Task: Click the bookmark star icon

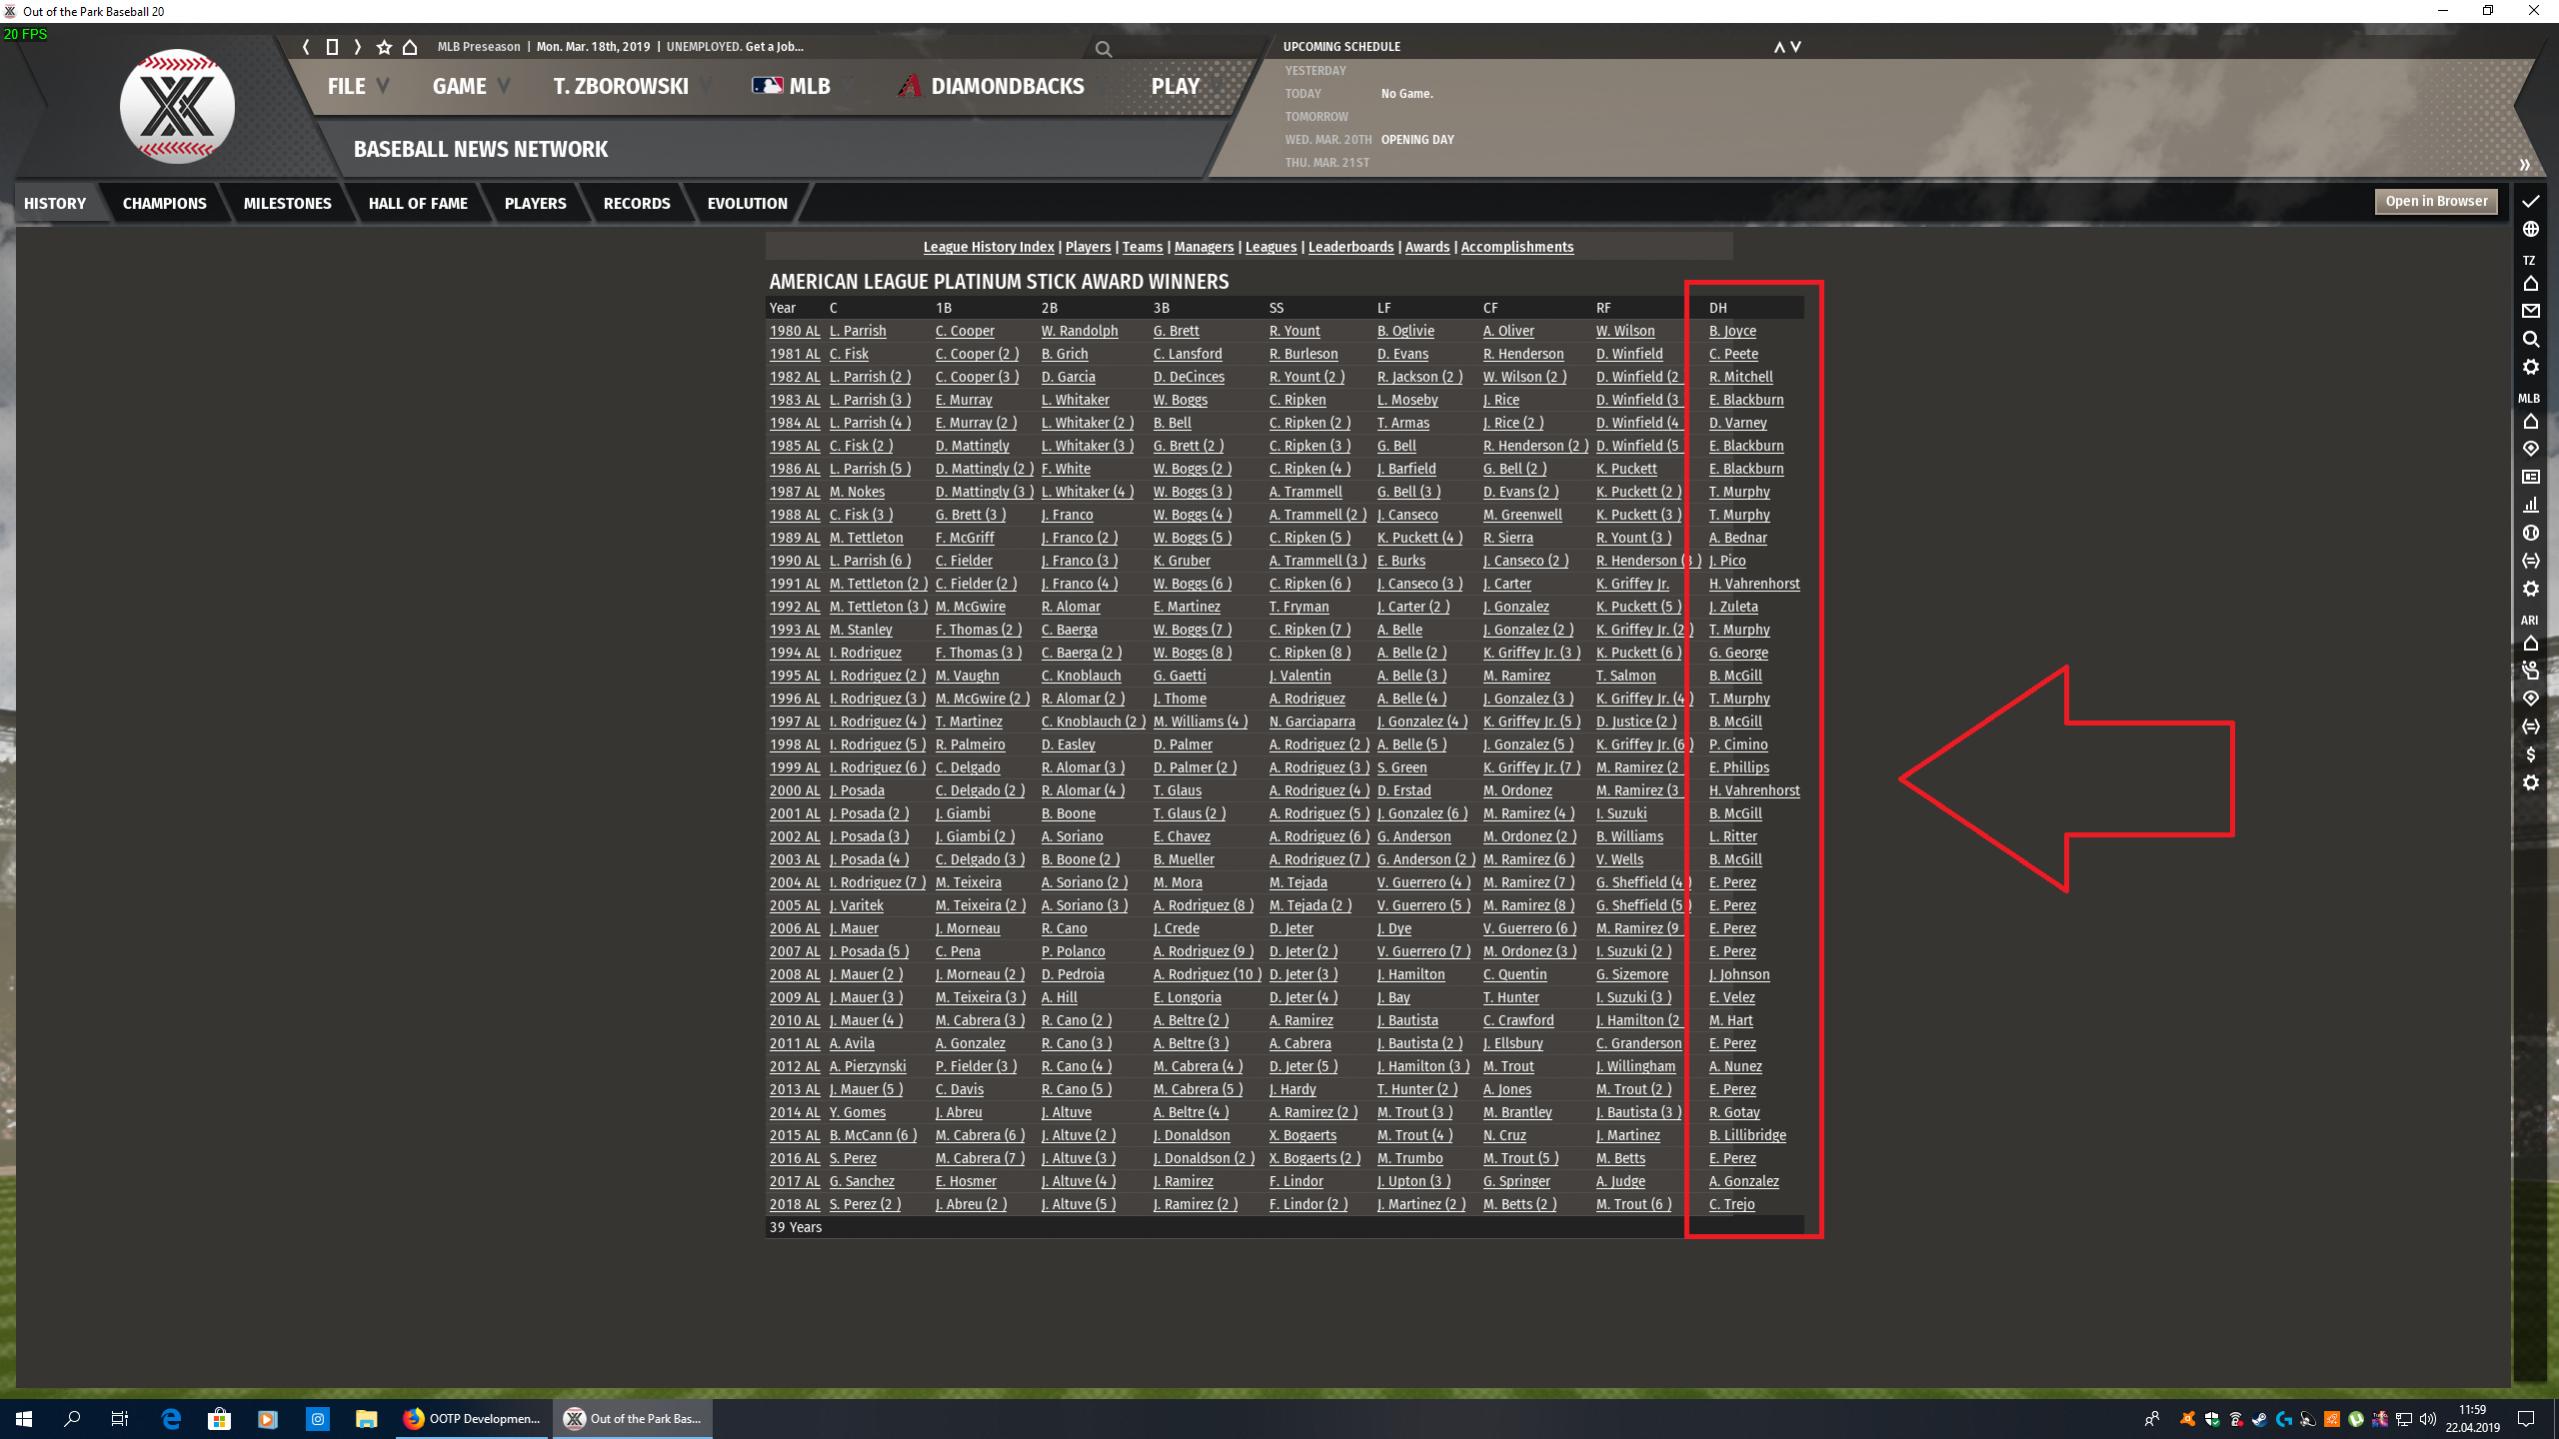Action: point(384,47)
